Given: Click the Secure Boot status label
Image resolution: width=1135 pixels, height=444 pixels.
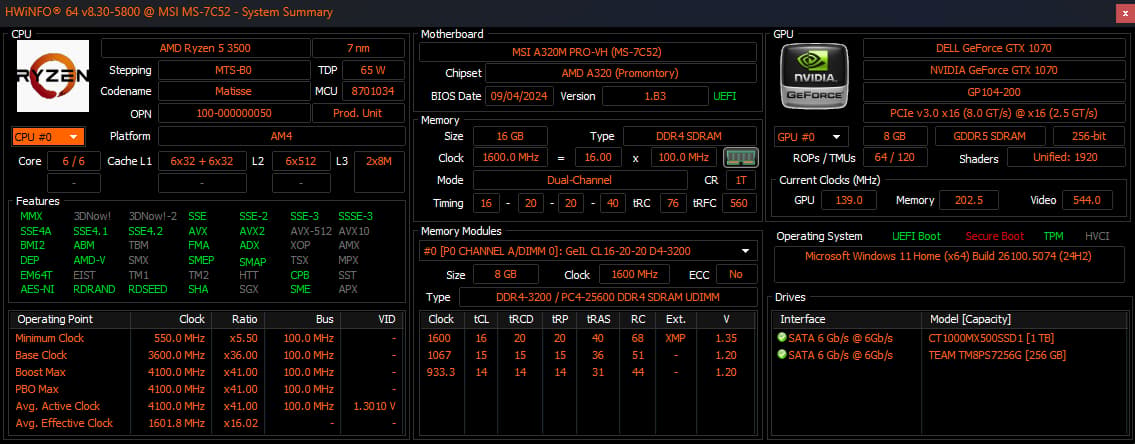Looking at the screenshot, I should tap(995, 236).
